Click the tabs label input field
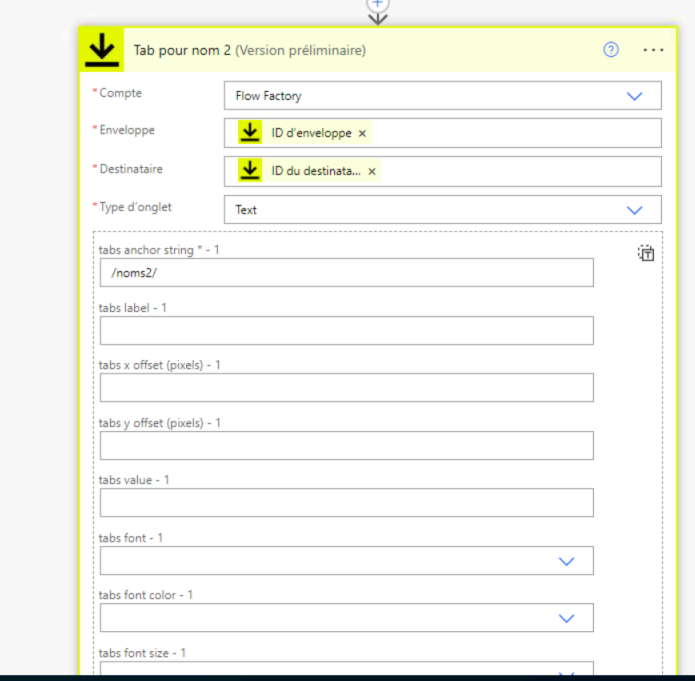Screen dimensions: 695x681 [346, 331]
